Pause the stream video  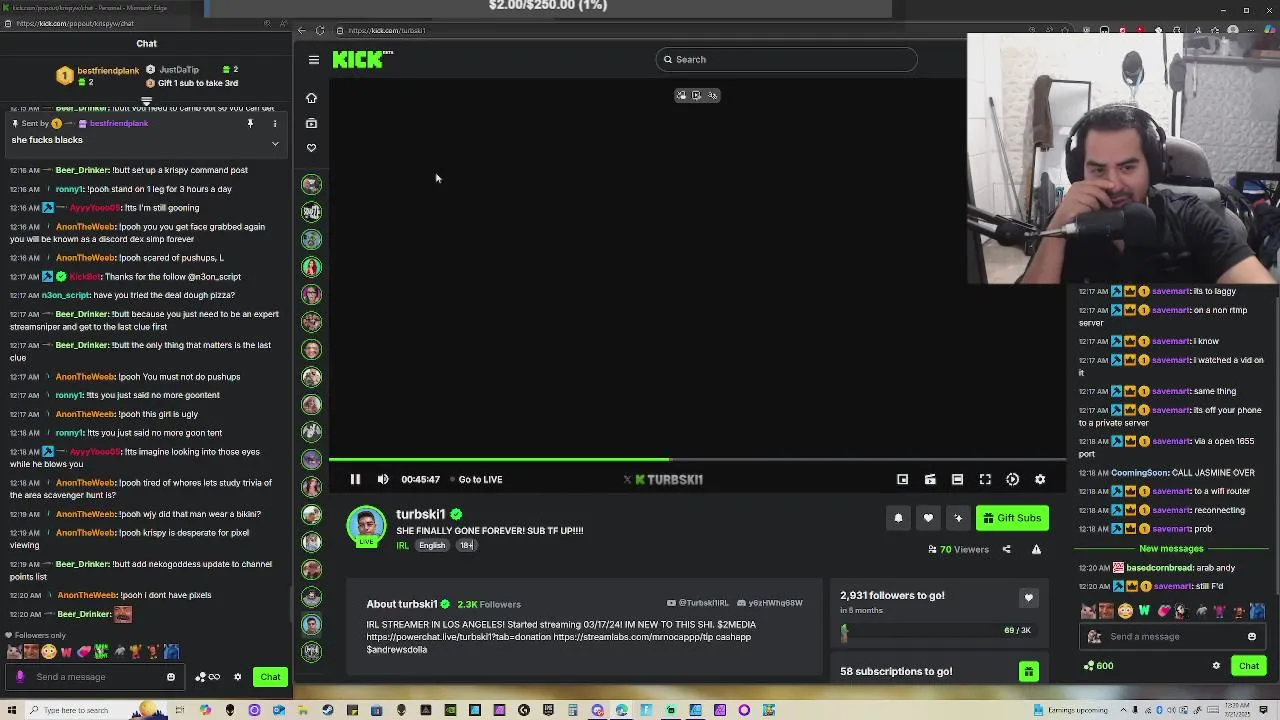click(355, 479)
